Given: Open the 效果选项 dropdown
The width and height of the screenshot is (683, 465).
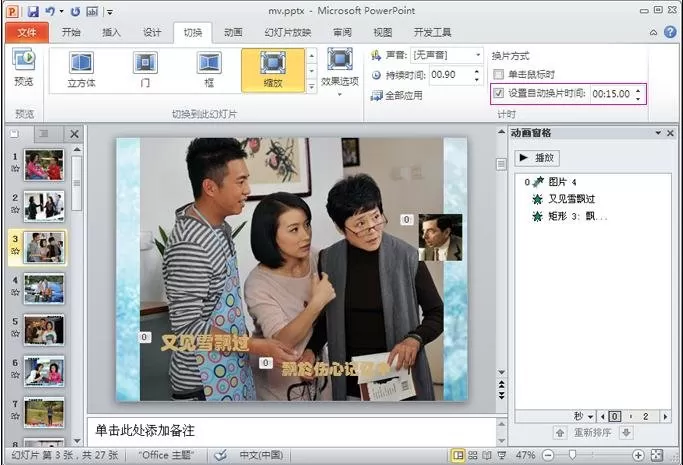Looking at the screenshot, I should 340,72.
